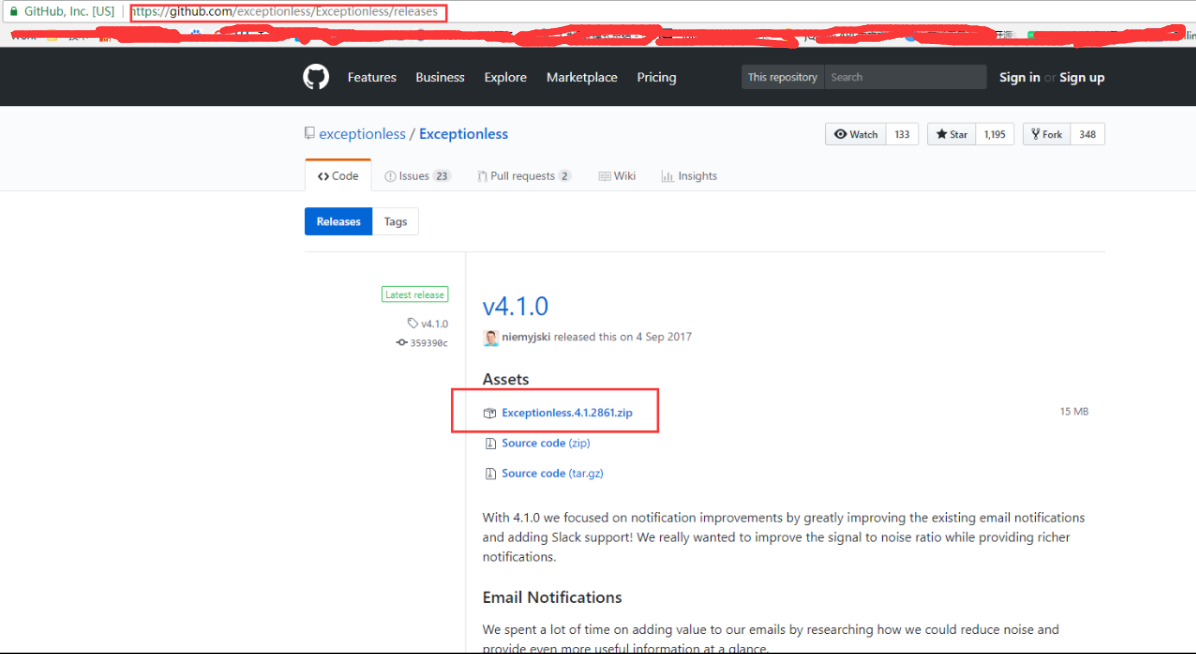
Task: Click the Assets heading
Action: coord(505,379)
